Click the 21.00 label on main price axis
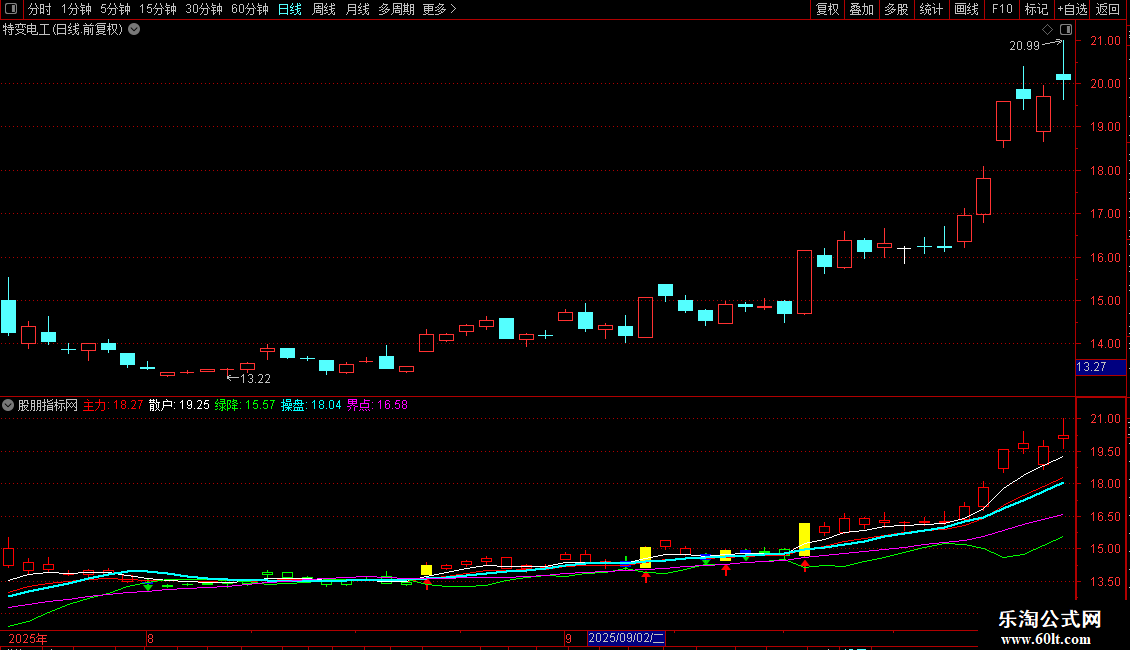1130x650 pixels. pos(1105,41)
